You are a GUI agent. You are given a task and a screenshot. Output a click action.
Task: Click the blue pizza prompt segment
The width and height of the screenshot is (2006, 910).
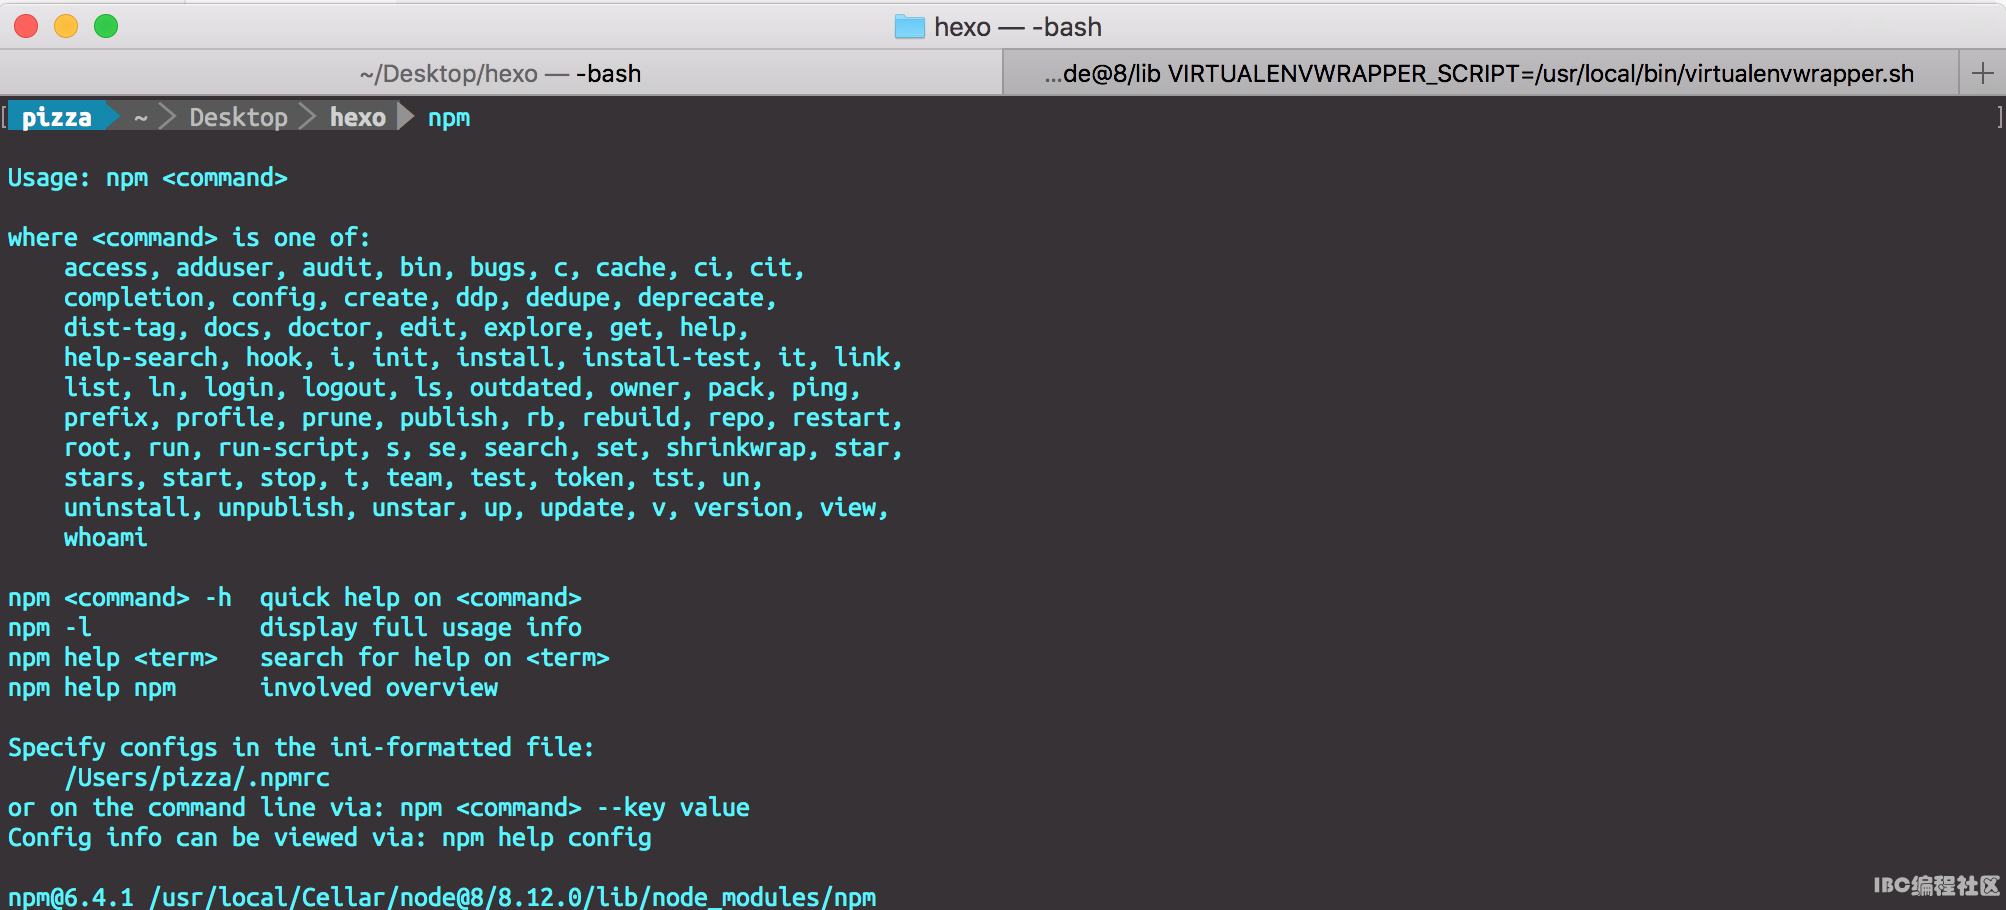tap(57, 118)
